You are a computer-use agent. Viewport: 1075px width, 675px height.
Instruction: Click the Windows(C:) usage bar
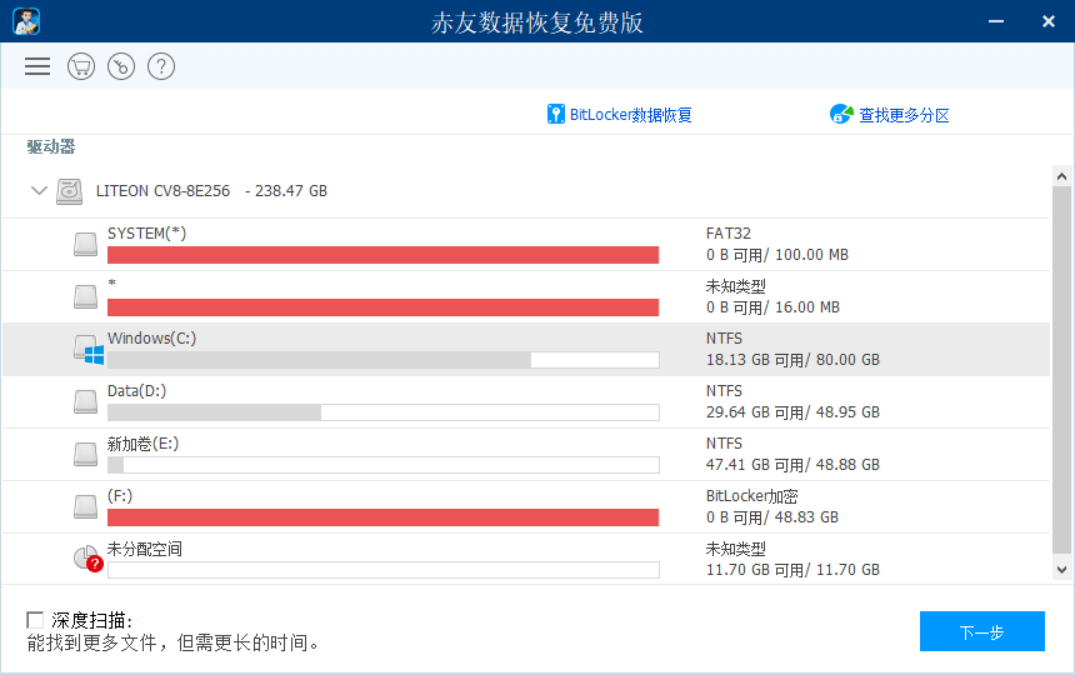pyautogui.click(x=383, y=360)
